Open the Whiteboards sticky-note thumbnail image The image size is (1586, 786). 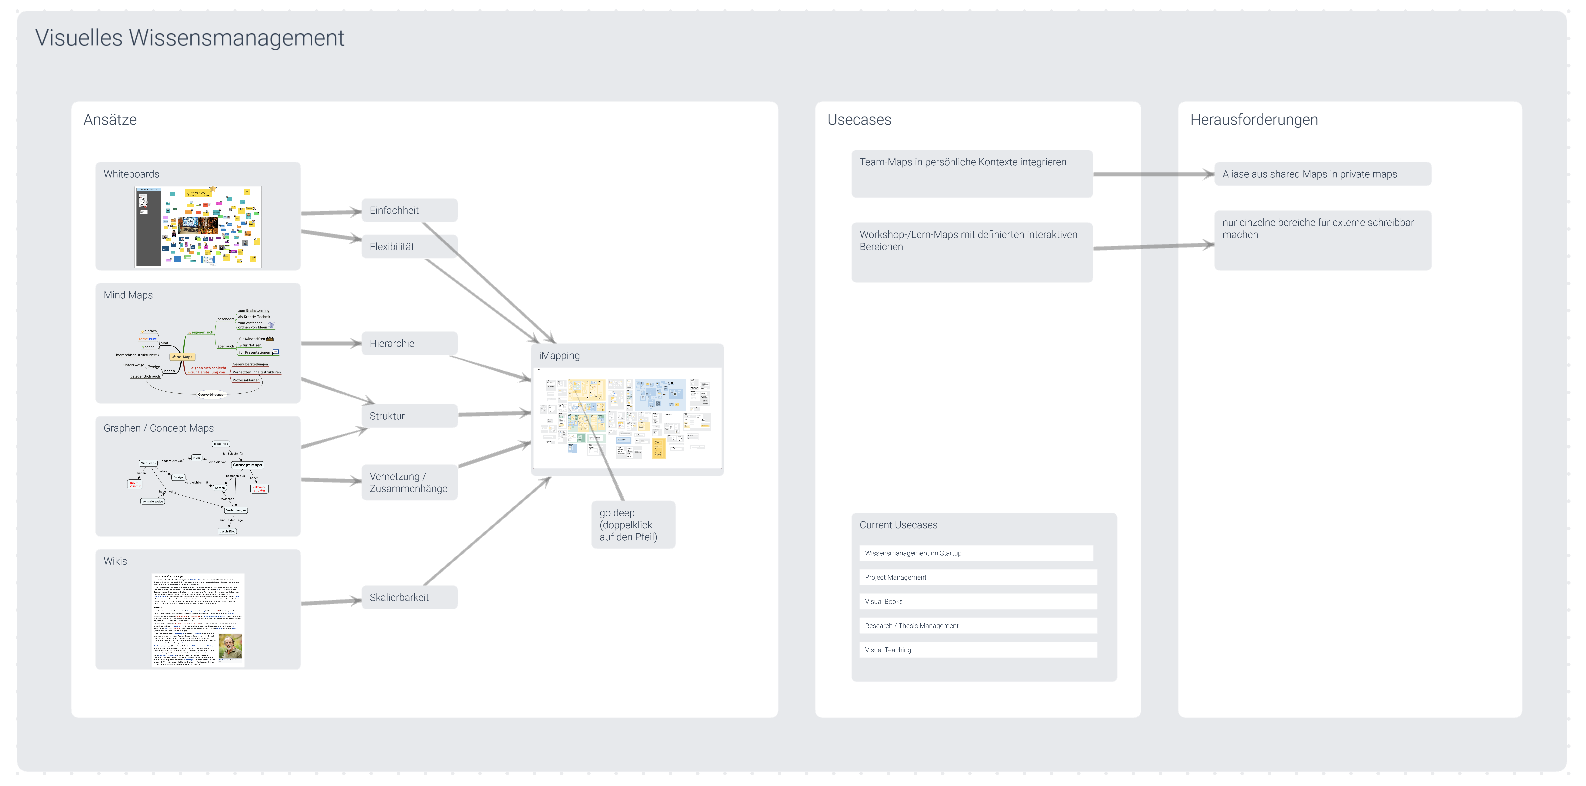(x=198, y=226)
